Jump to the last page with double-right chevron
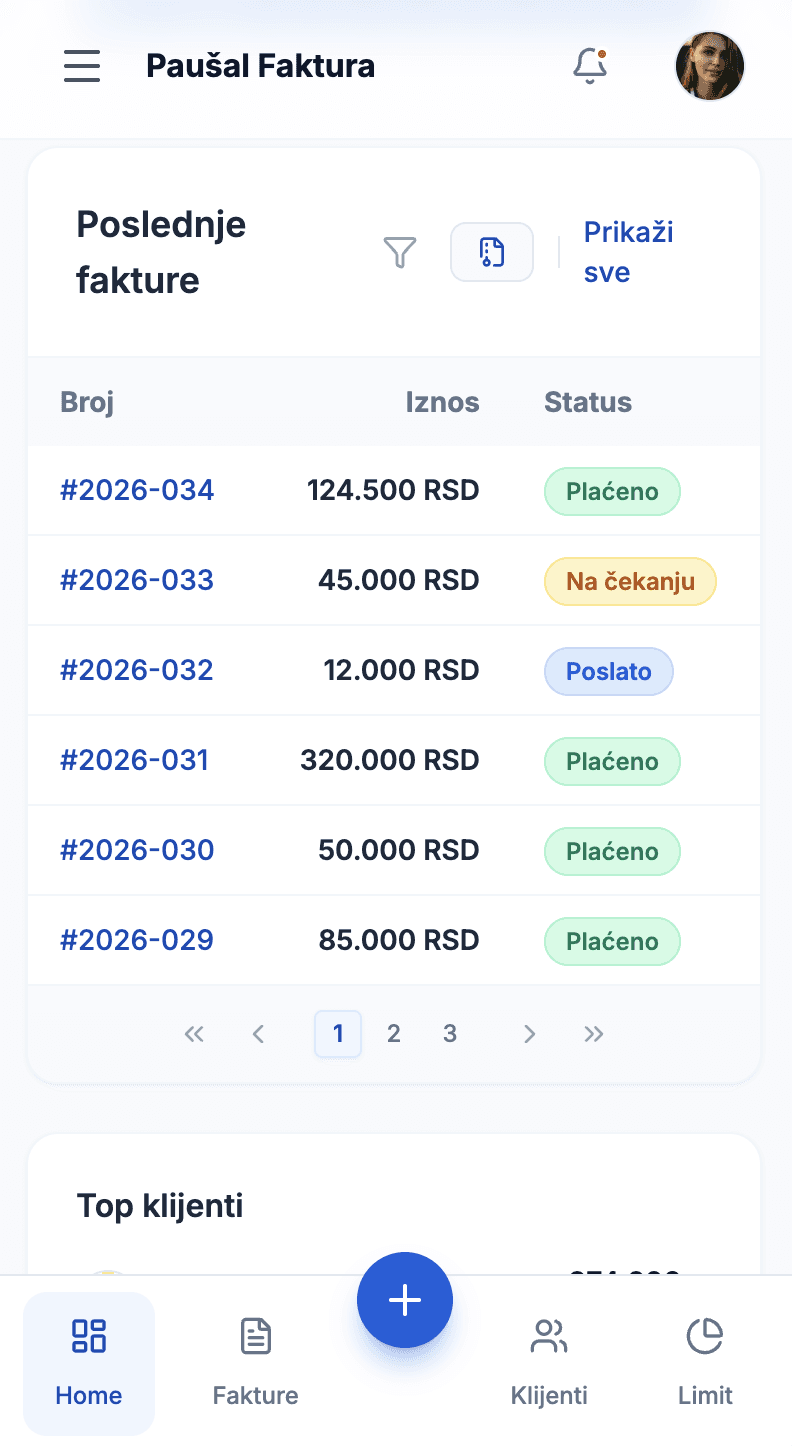 (x=594, y=1034)
